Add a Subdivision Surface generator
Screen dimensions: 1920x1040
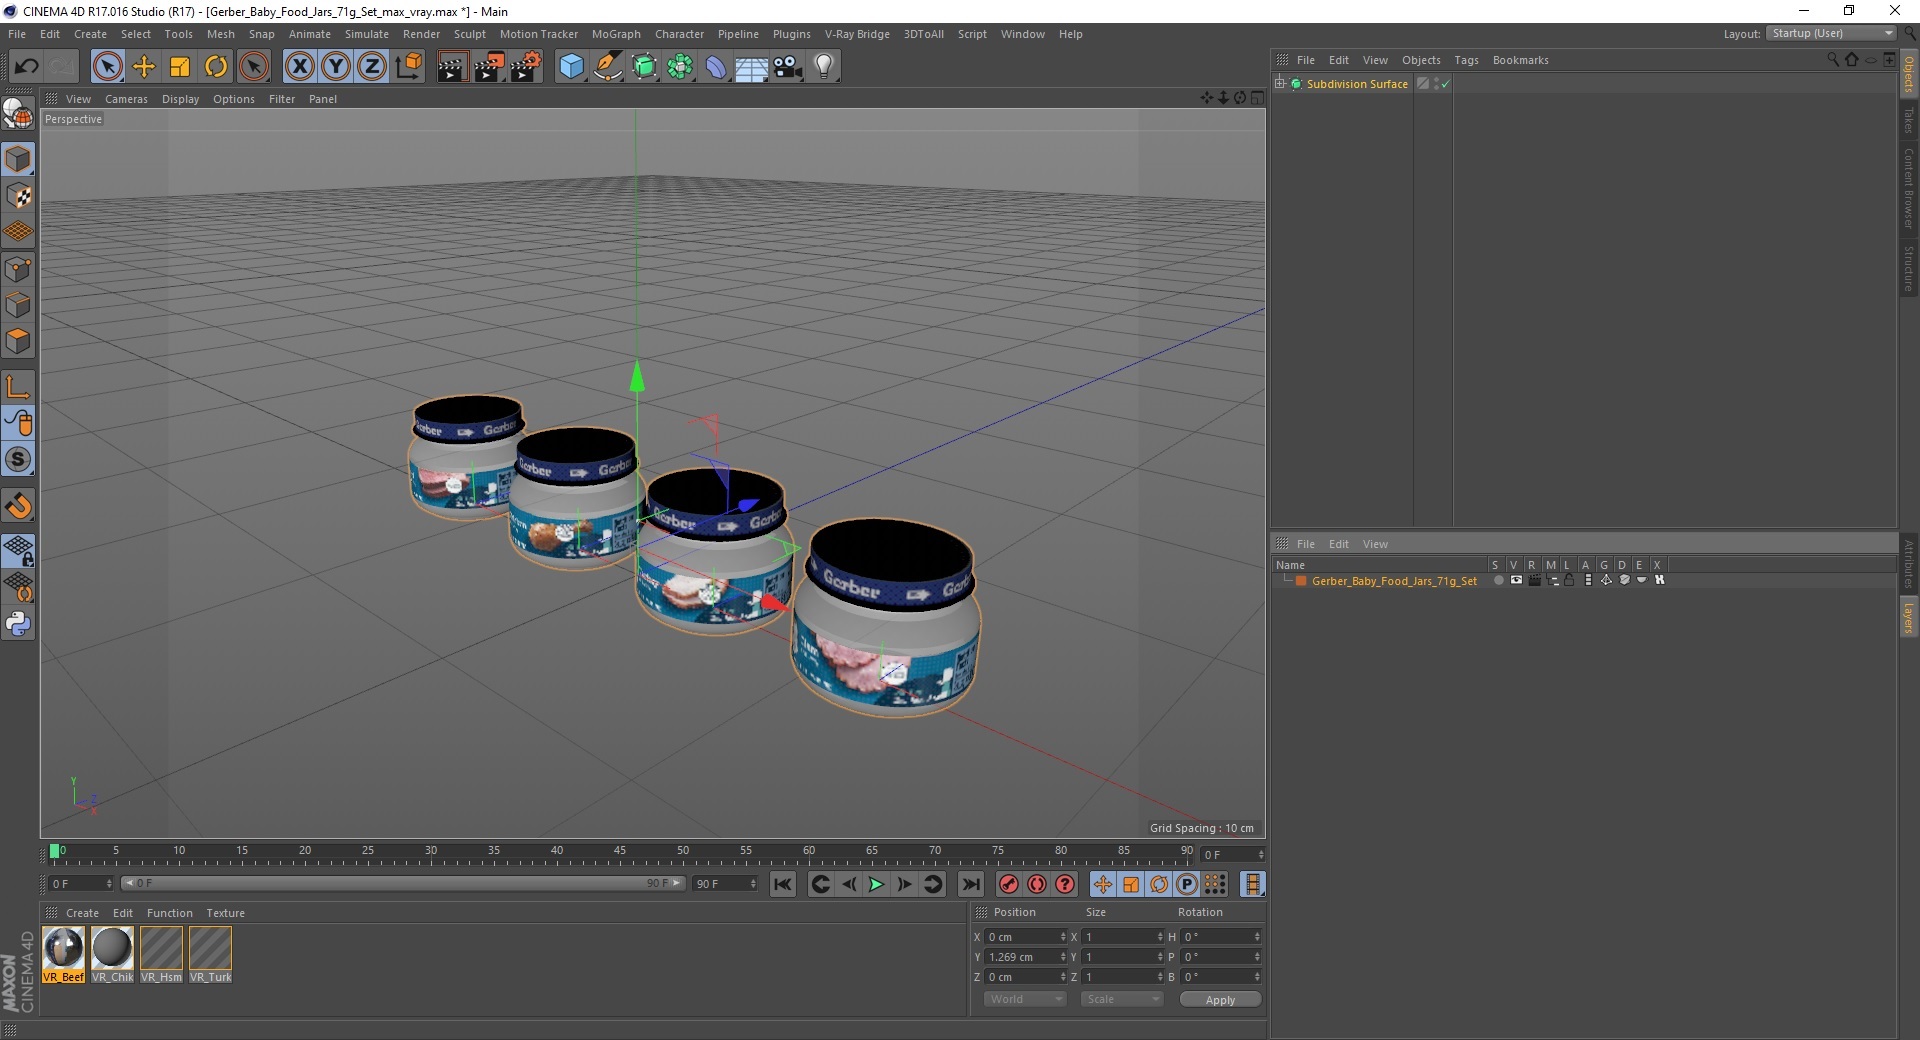click(x=645, y=67)
